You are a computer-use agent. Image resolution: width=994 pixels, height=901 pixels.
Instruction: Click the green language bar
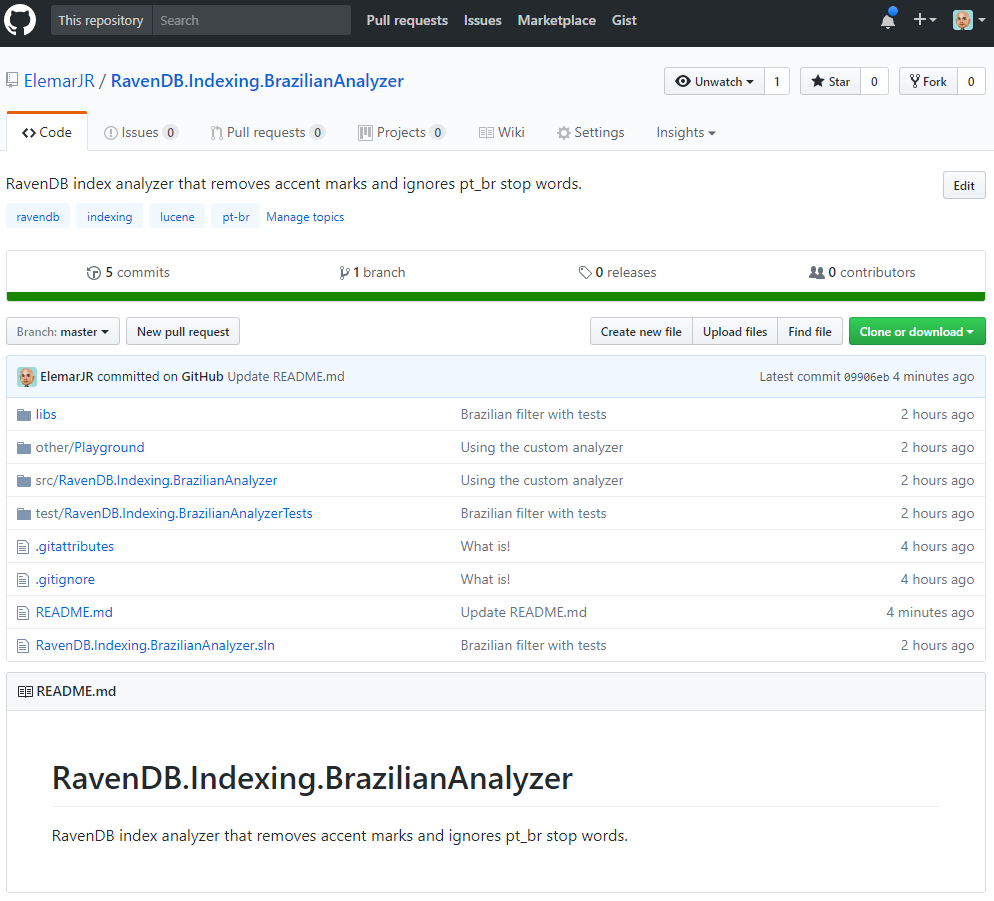(x=496, y=296)
